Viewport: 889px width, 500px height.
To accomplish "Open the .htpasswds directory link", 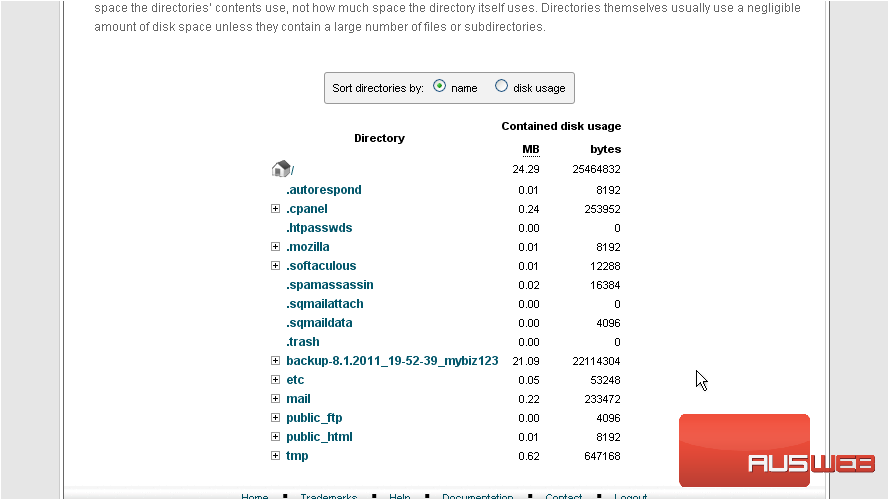I will pyautogui.click(x=319, y=228).
